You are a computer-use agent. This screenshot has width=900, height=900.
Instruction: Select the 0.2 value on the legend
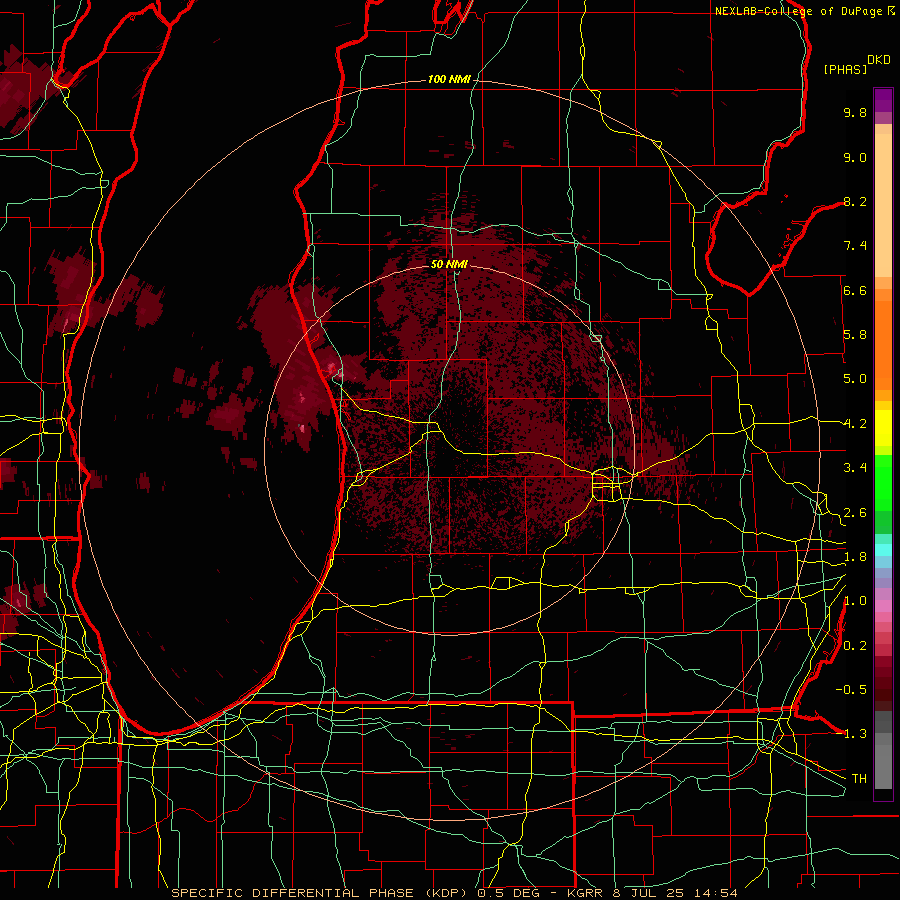click(x=855, y=646)
